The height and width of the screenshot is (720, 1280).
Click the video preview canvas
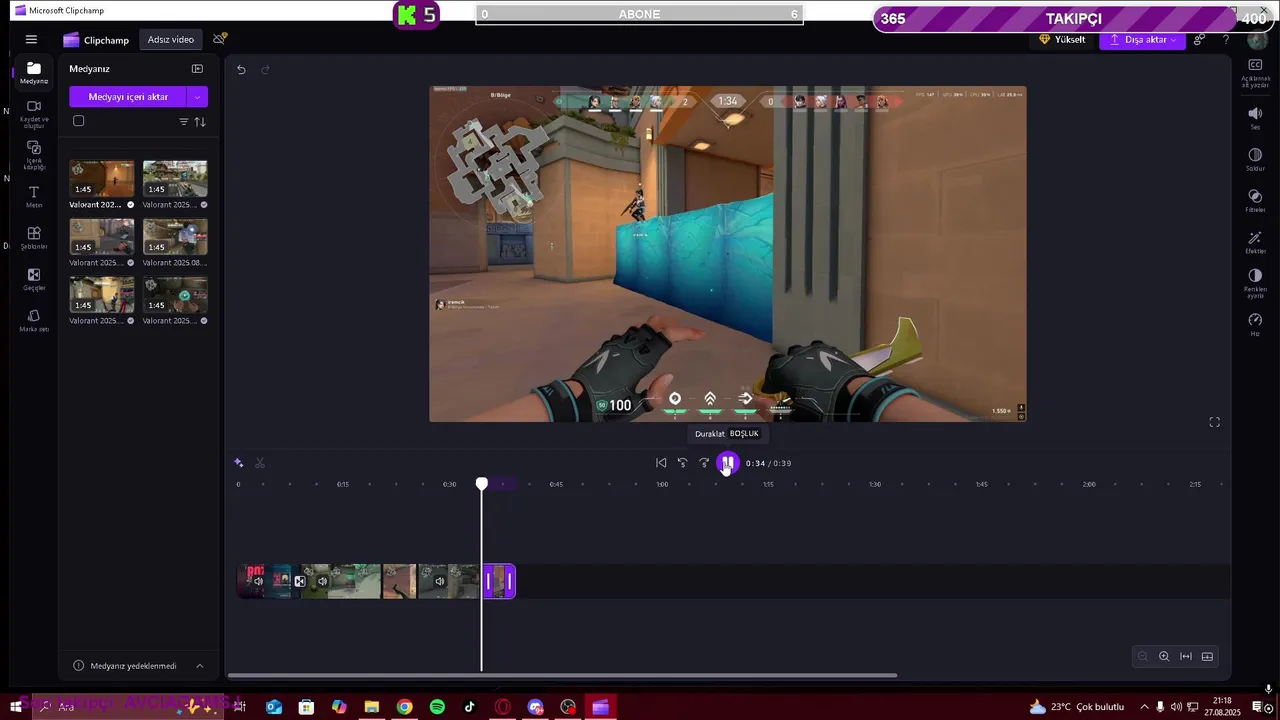tap(727, 254)
